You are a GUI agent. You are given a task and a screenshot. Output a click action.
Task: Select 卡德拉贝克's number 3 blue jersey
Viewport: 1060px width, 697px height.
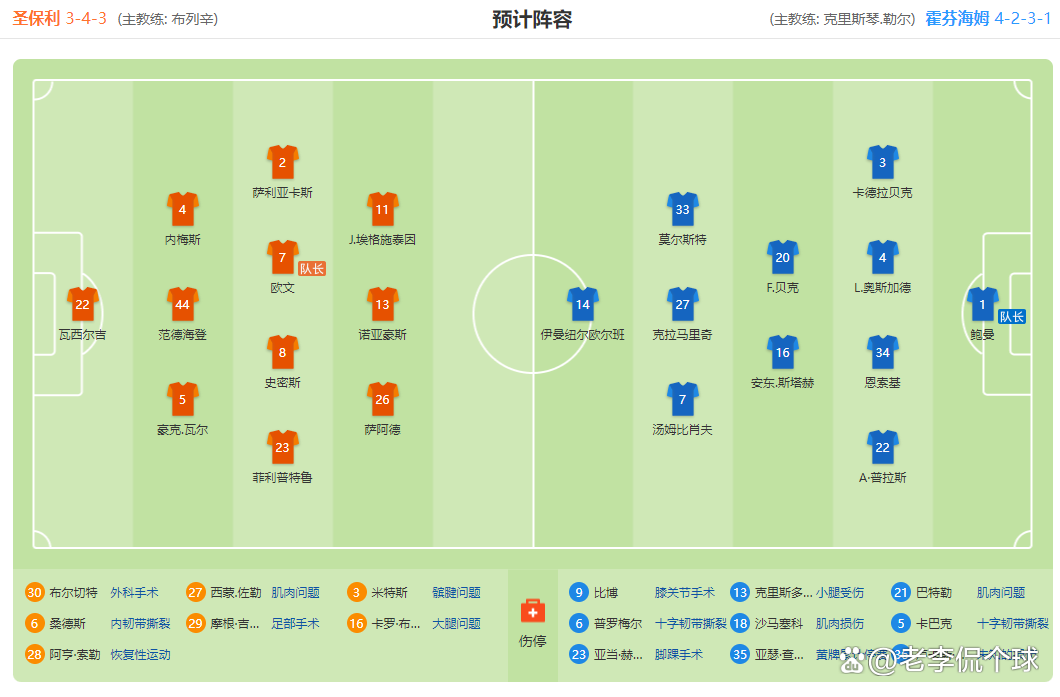(x=882, y=162)
